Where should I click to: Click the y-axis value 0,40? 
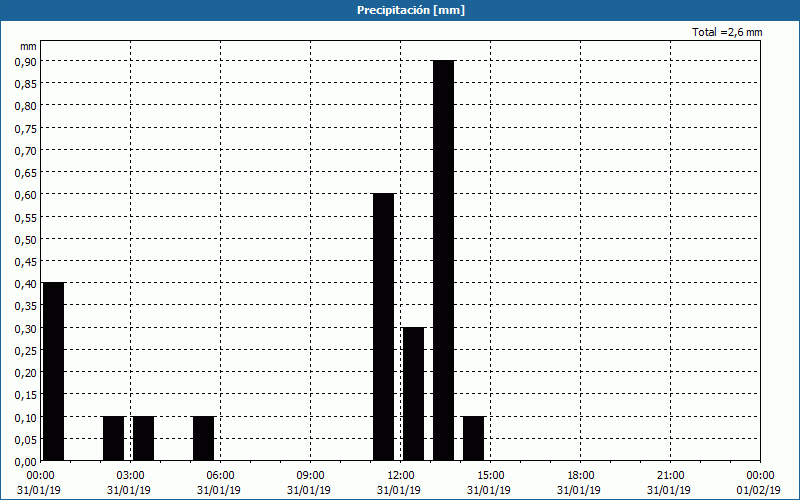(x=26, y=284)
